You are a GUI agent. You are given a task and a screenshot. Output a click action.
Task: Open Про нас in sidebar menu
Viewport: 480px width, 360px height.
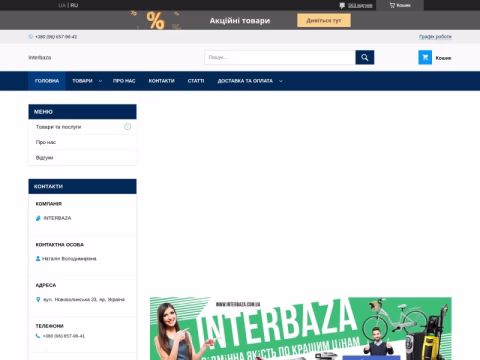pyautogui.click(x=46, y=142)
